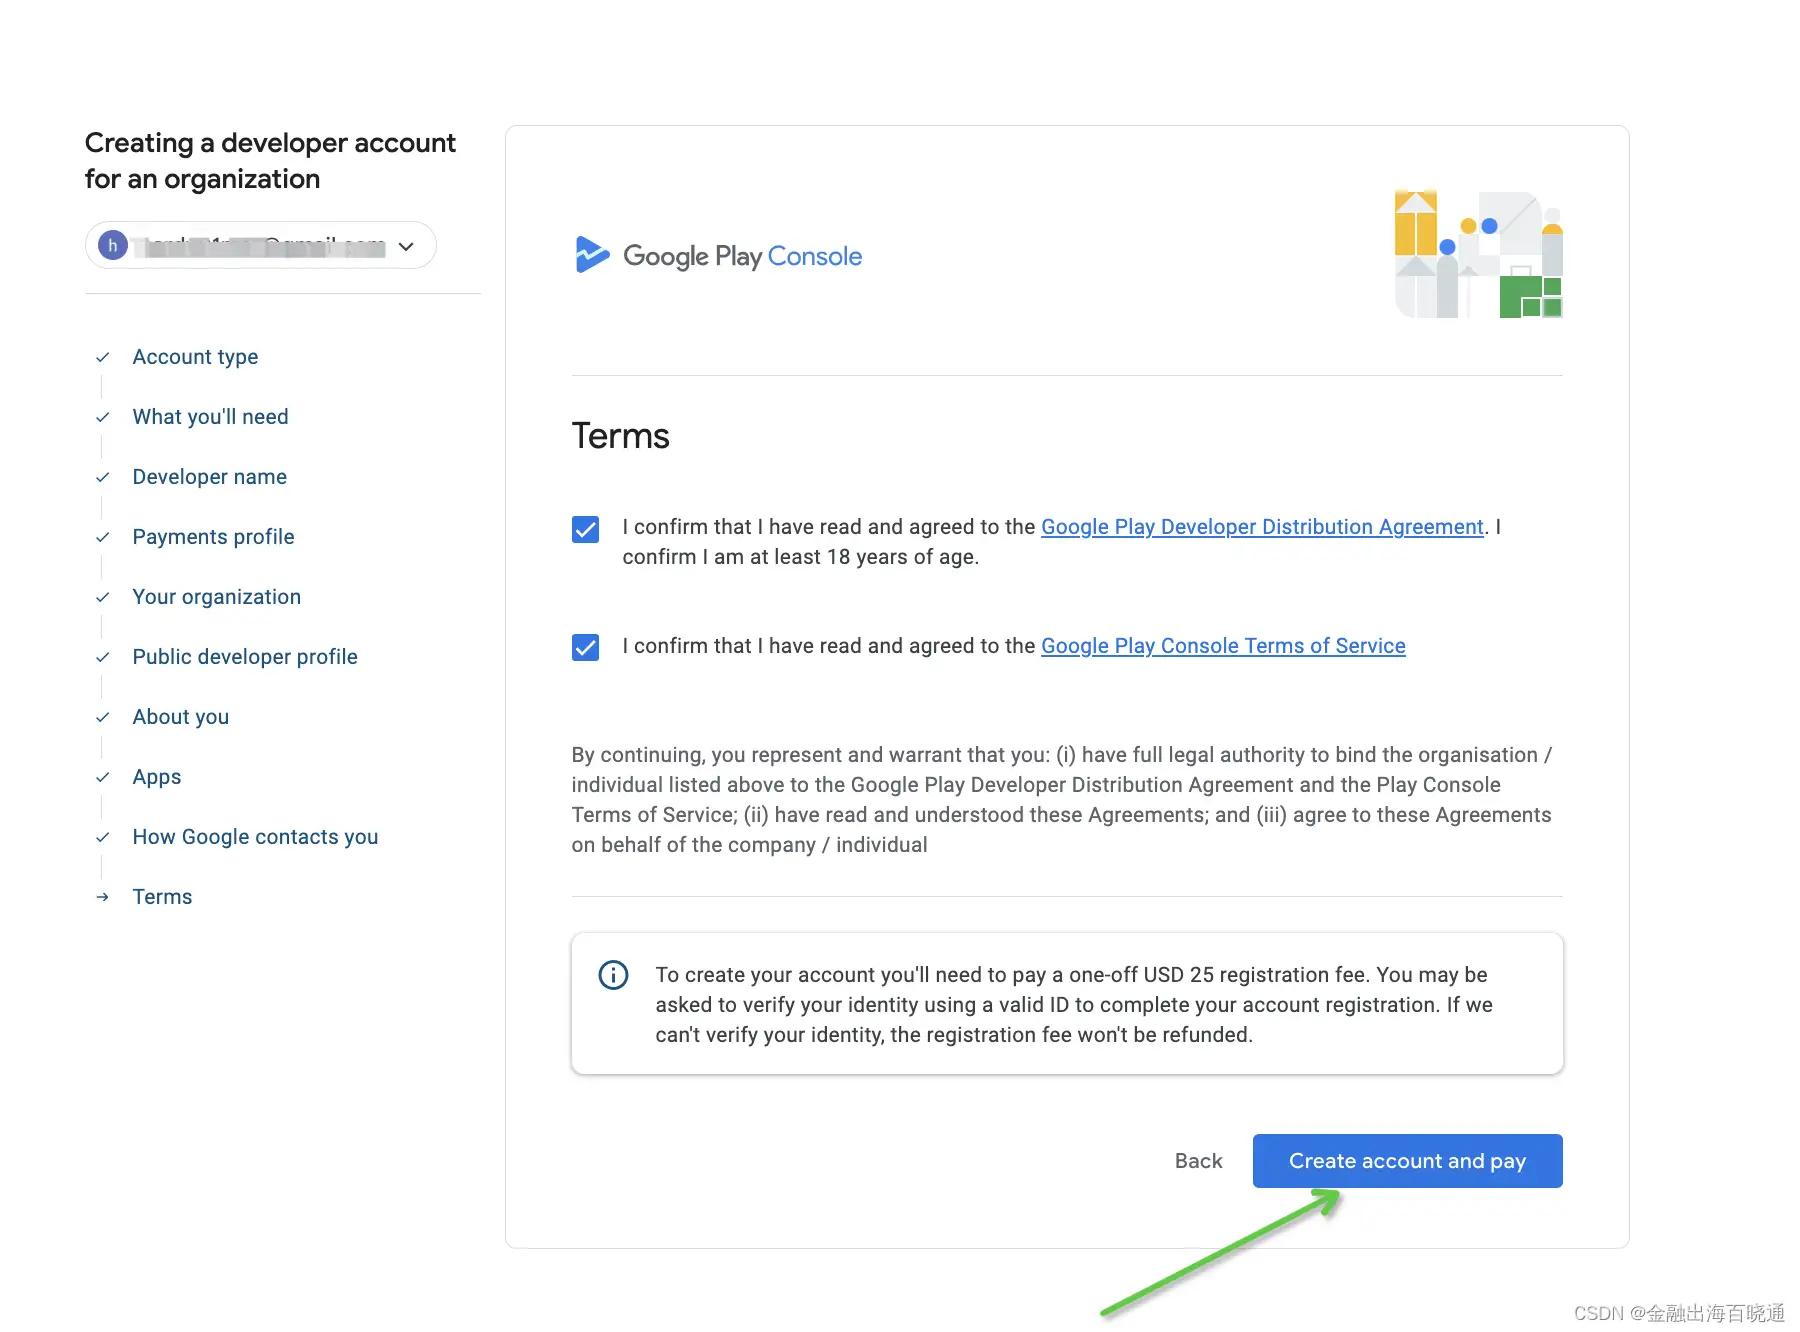
Task: Click the account avatar with letter h
Action: (x=113, y=245)
